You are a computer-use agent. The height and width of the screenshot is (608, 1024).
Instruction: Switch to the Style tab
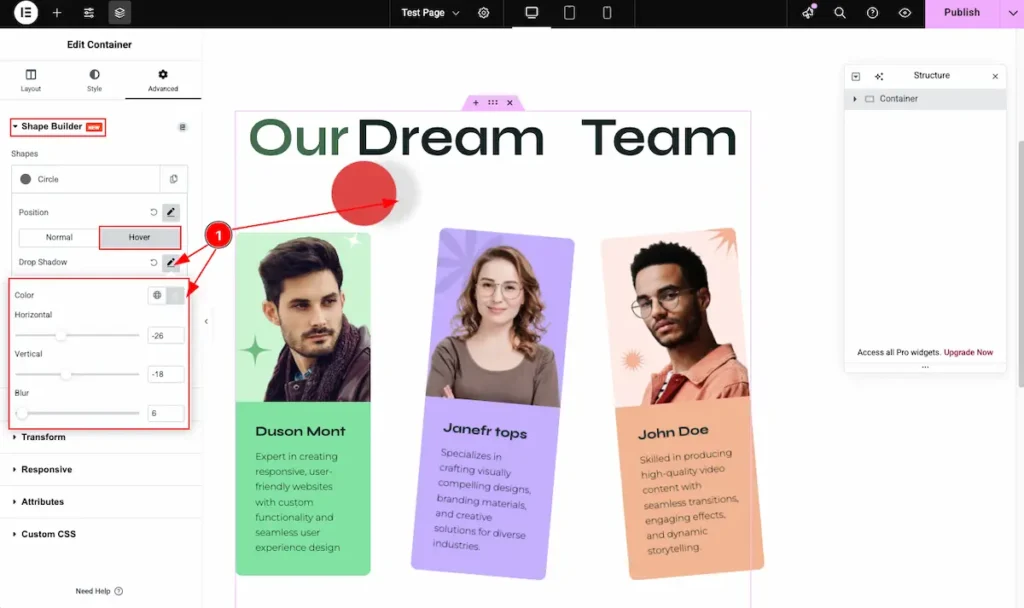coord(94,81)
